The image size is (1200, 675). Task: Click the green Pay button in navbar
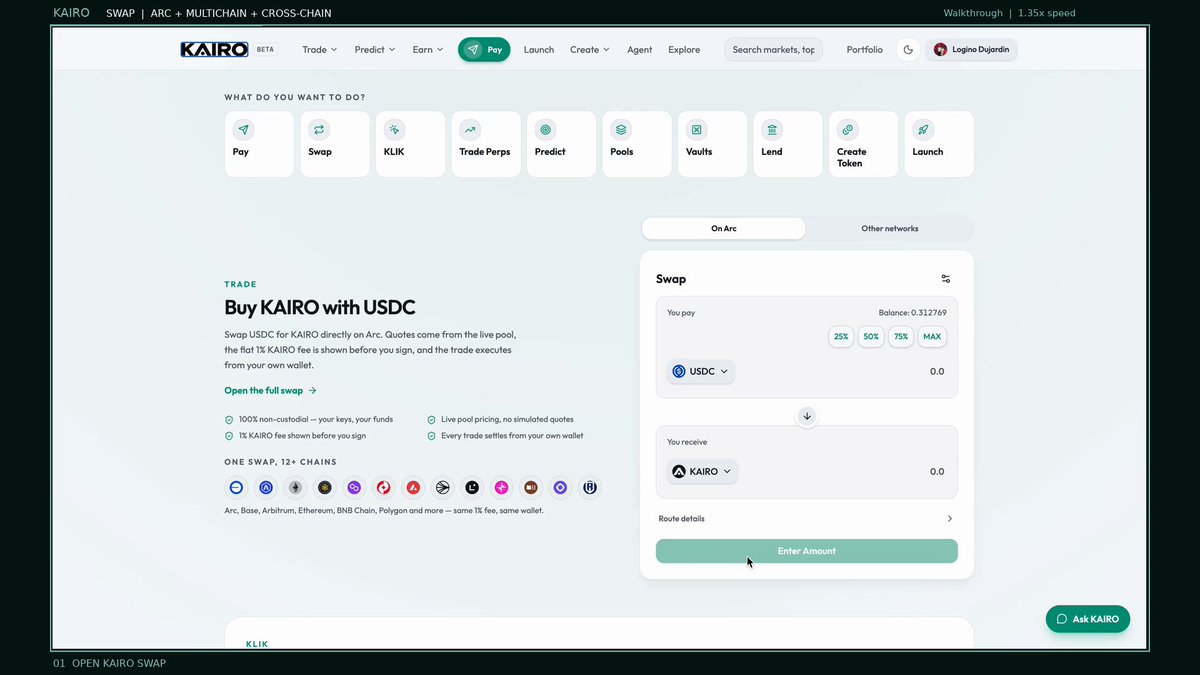tap(484, 49)
